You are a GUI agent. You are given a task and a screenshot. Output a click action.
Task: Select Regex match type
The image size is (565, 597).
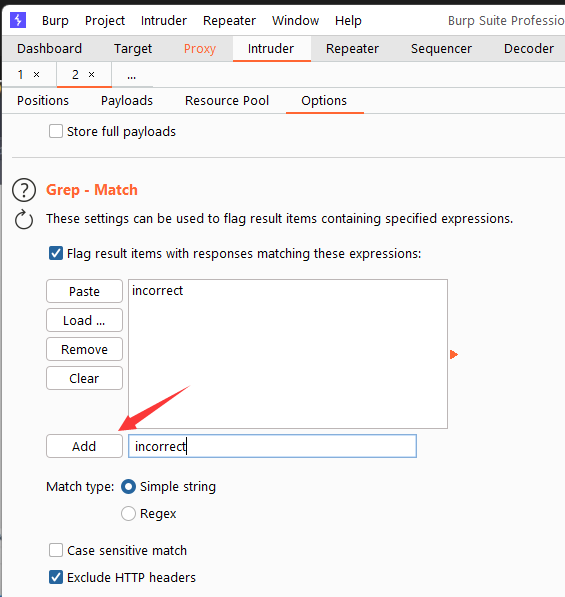128,513
